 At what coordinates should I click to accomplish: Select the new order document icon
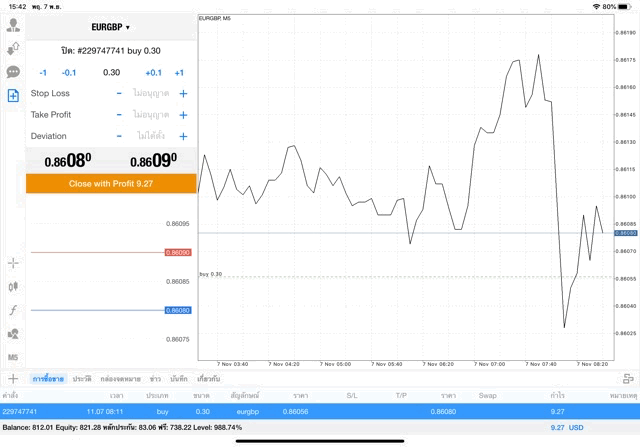tap(13, 95)
